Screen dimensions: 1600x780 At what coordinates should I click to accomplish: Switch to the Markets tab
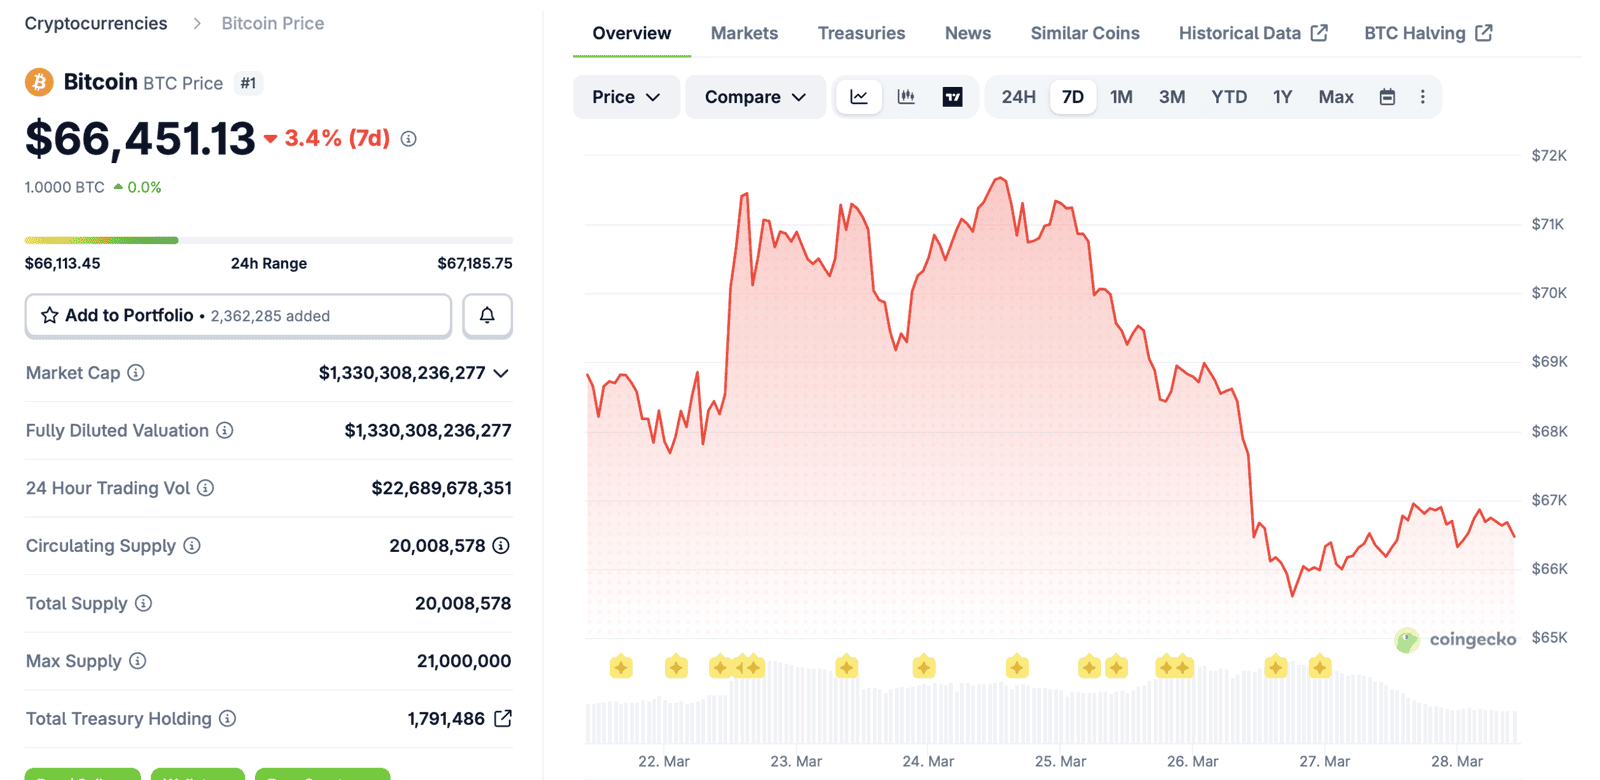click(744, 33)
